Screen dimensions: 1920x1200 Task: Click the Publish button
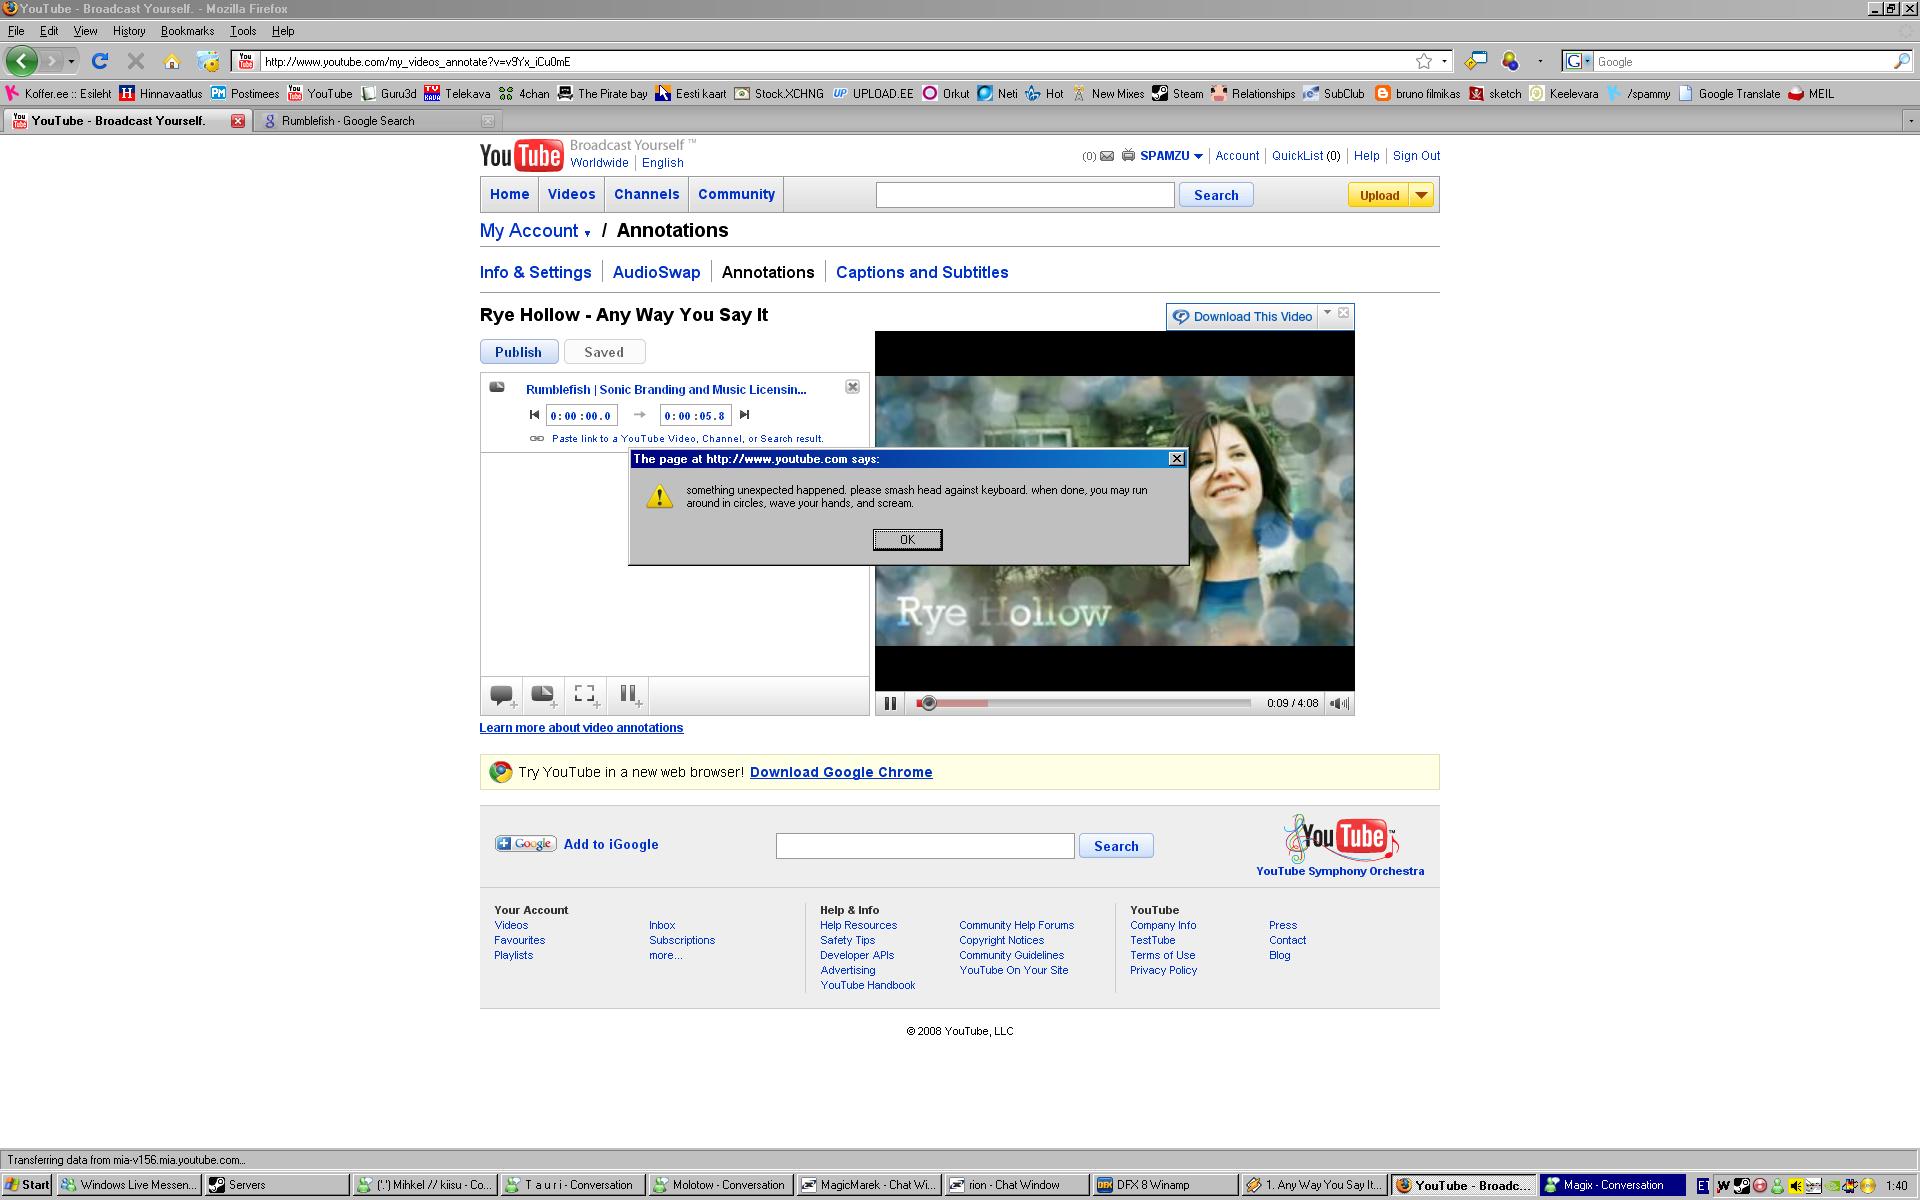(518, 352)
